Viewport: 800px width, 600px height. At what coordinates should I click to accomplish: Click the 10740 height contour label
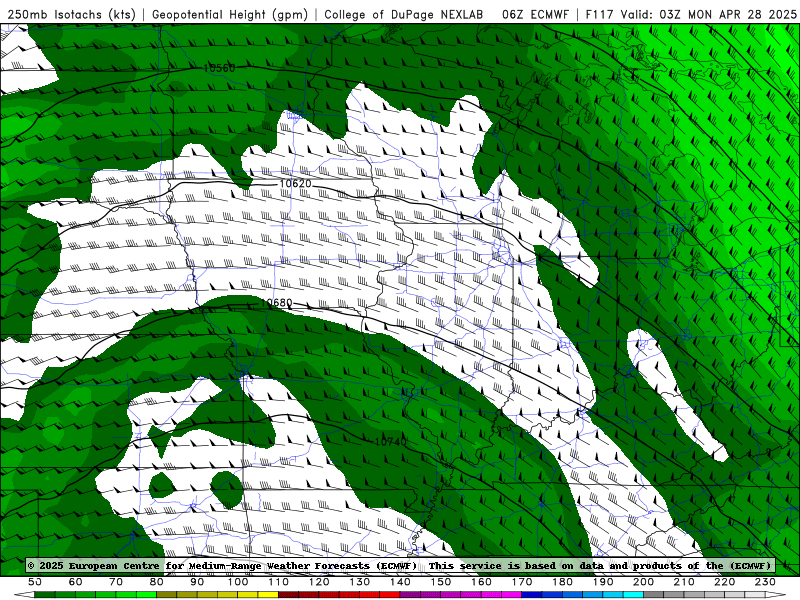point(390,442)
